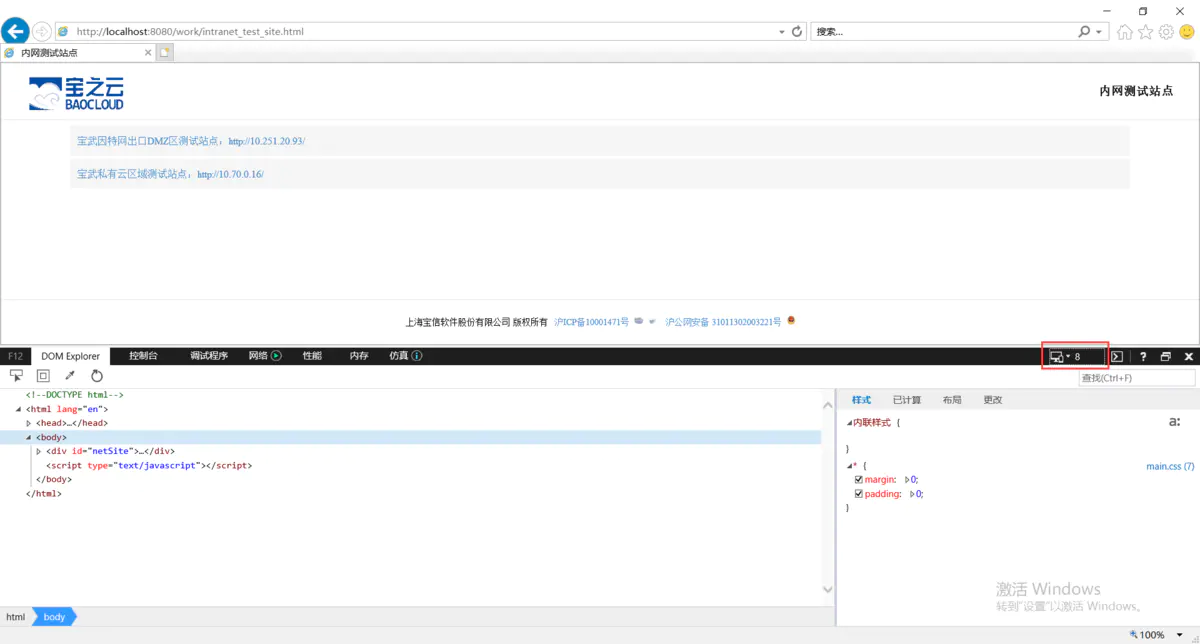The height and width of the screenshot is (644, 1200).
Task: Open the 已计算 styles tab
Action: tap(907, 400)
